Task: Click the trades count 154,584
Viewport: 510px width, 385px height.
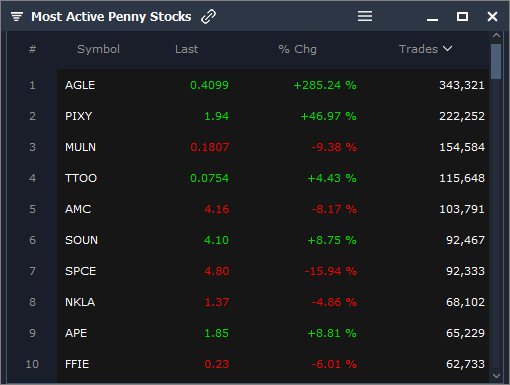Action: point(462,147)
